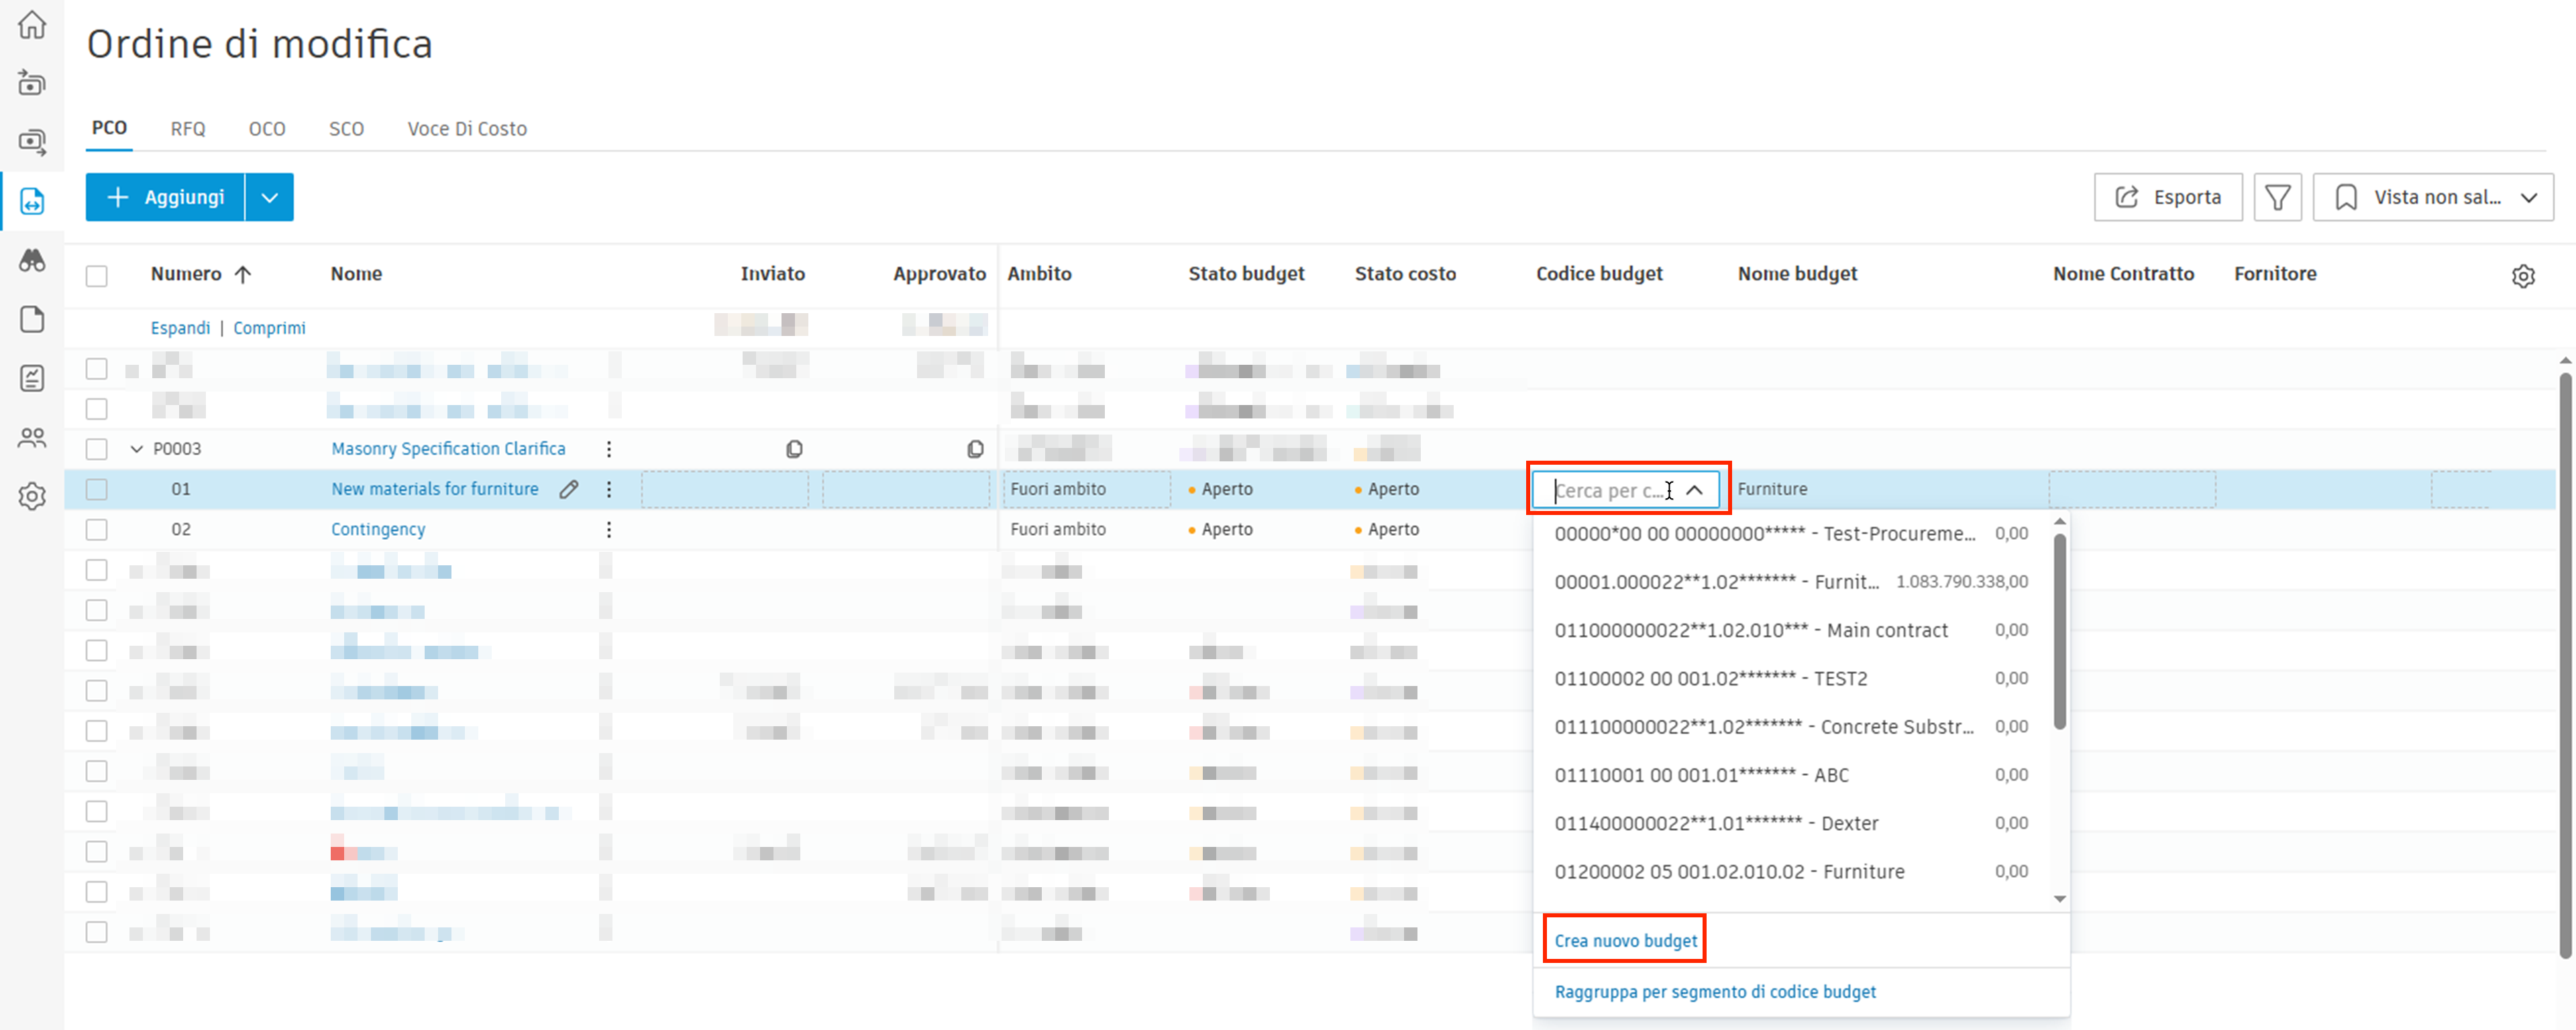Open the Voce Di Costo tab
This screenshot has width=2576, height=1030.
pos(466,128)
